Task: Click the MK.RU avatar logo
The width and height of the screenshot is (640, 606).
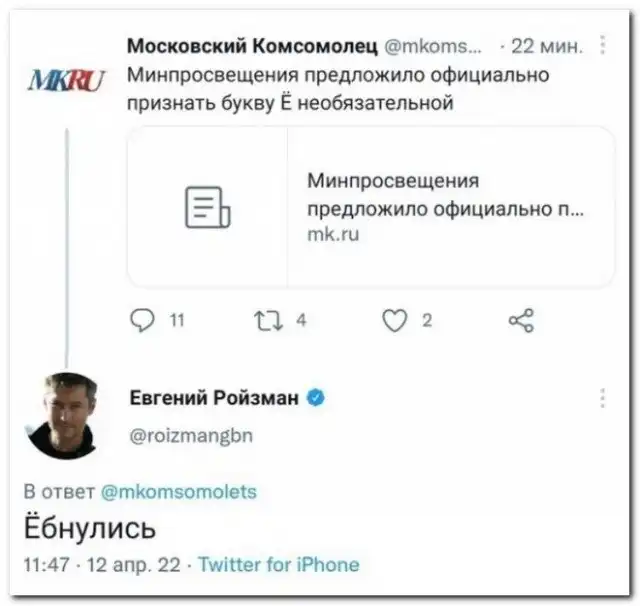Action: click(66, 78)
